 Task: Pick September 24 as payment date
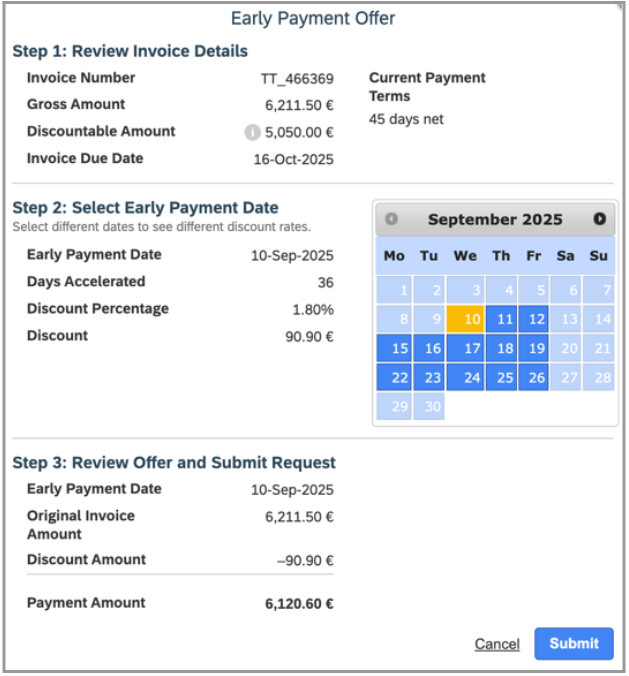pyautogui.click(x=465, y=377)
